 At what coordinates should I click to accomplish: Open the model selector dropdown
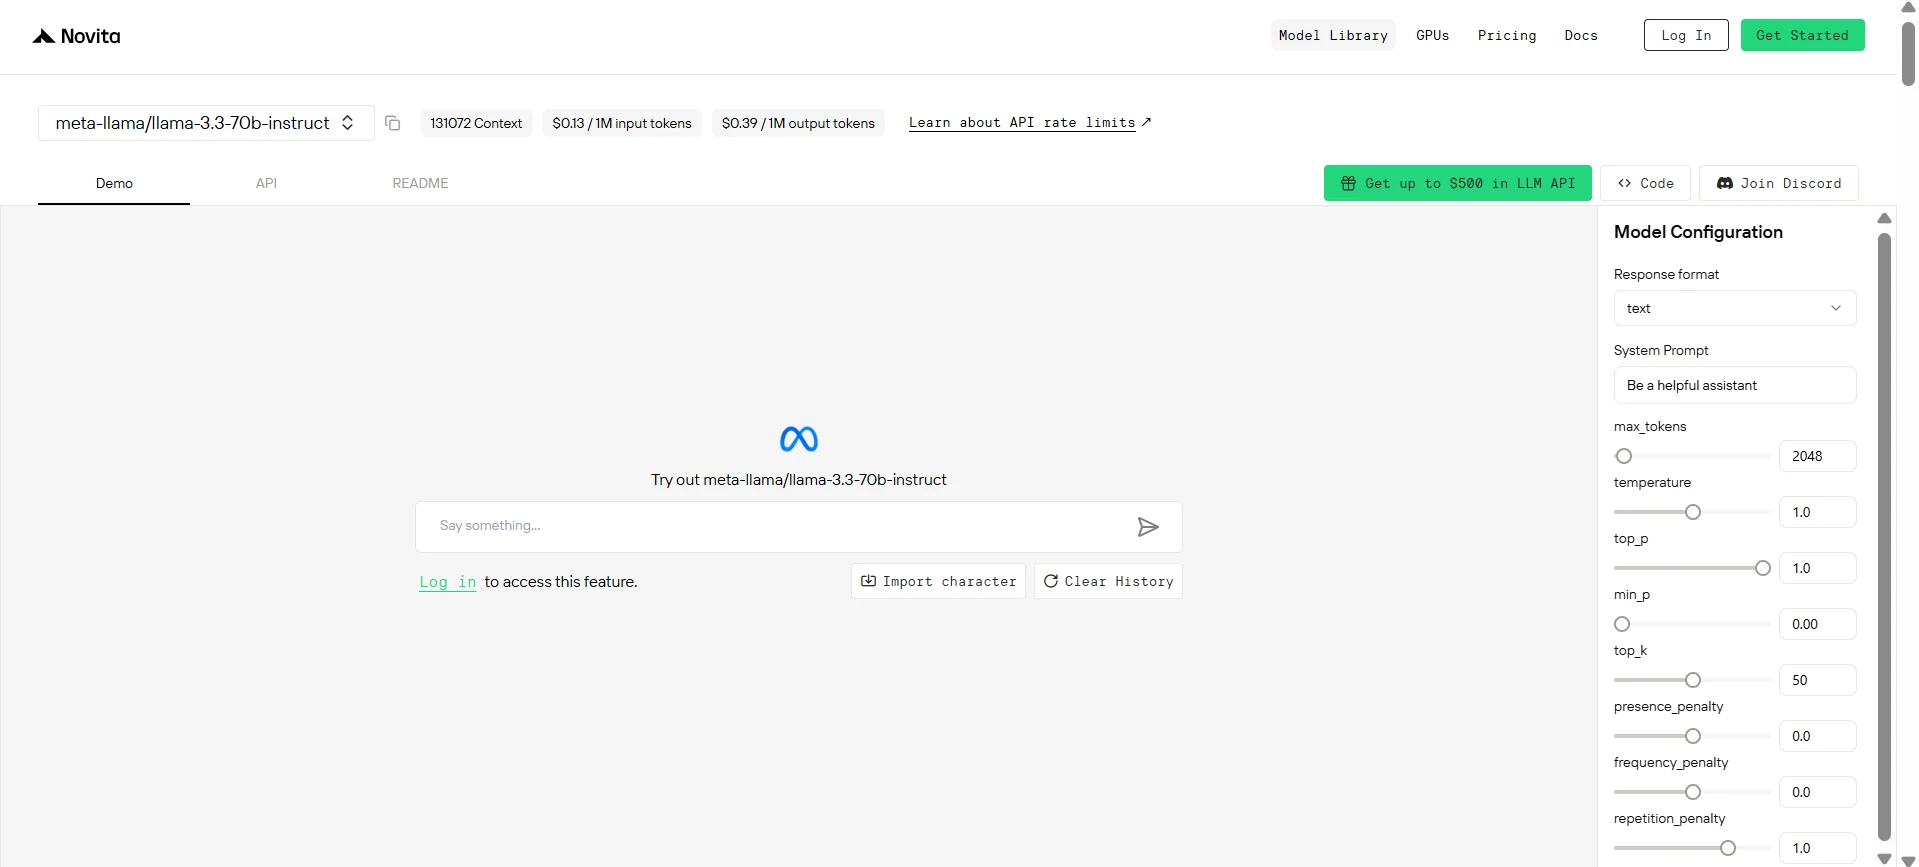click(x=206, y=123)
